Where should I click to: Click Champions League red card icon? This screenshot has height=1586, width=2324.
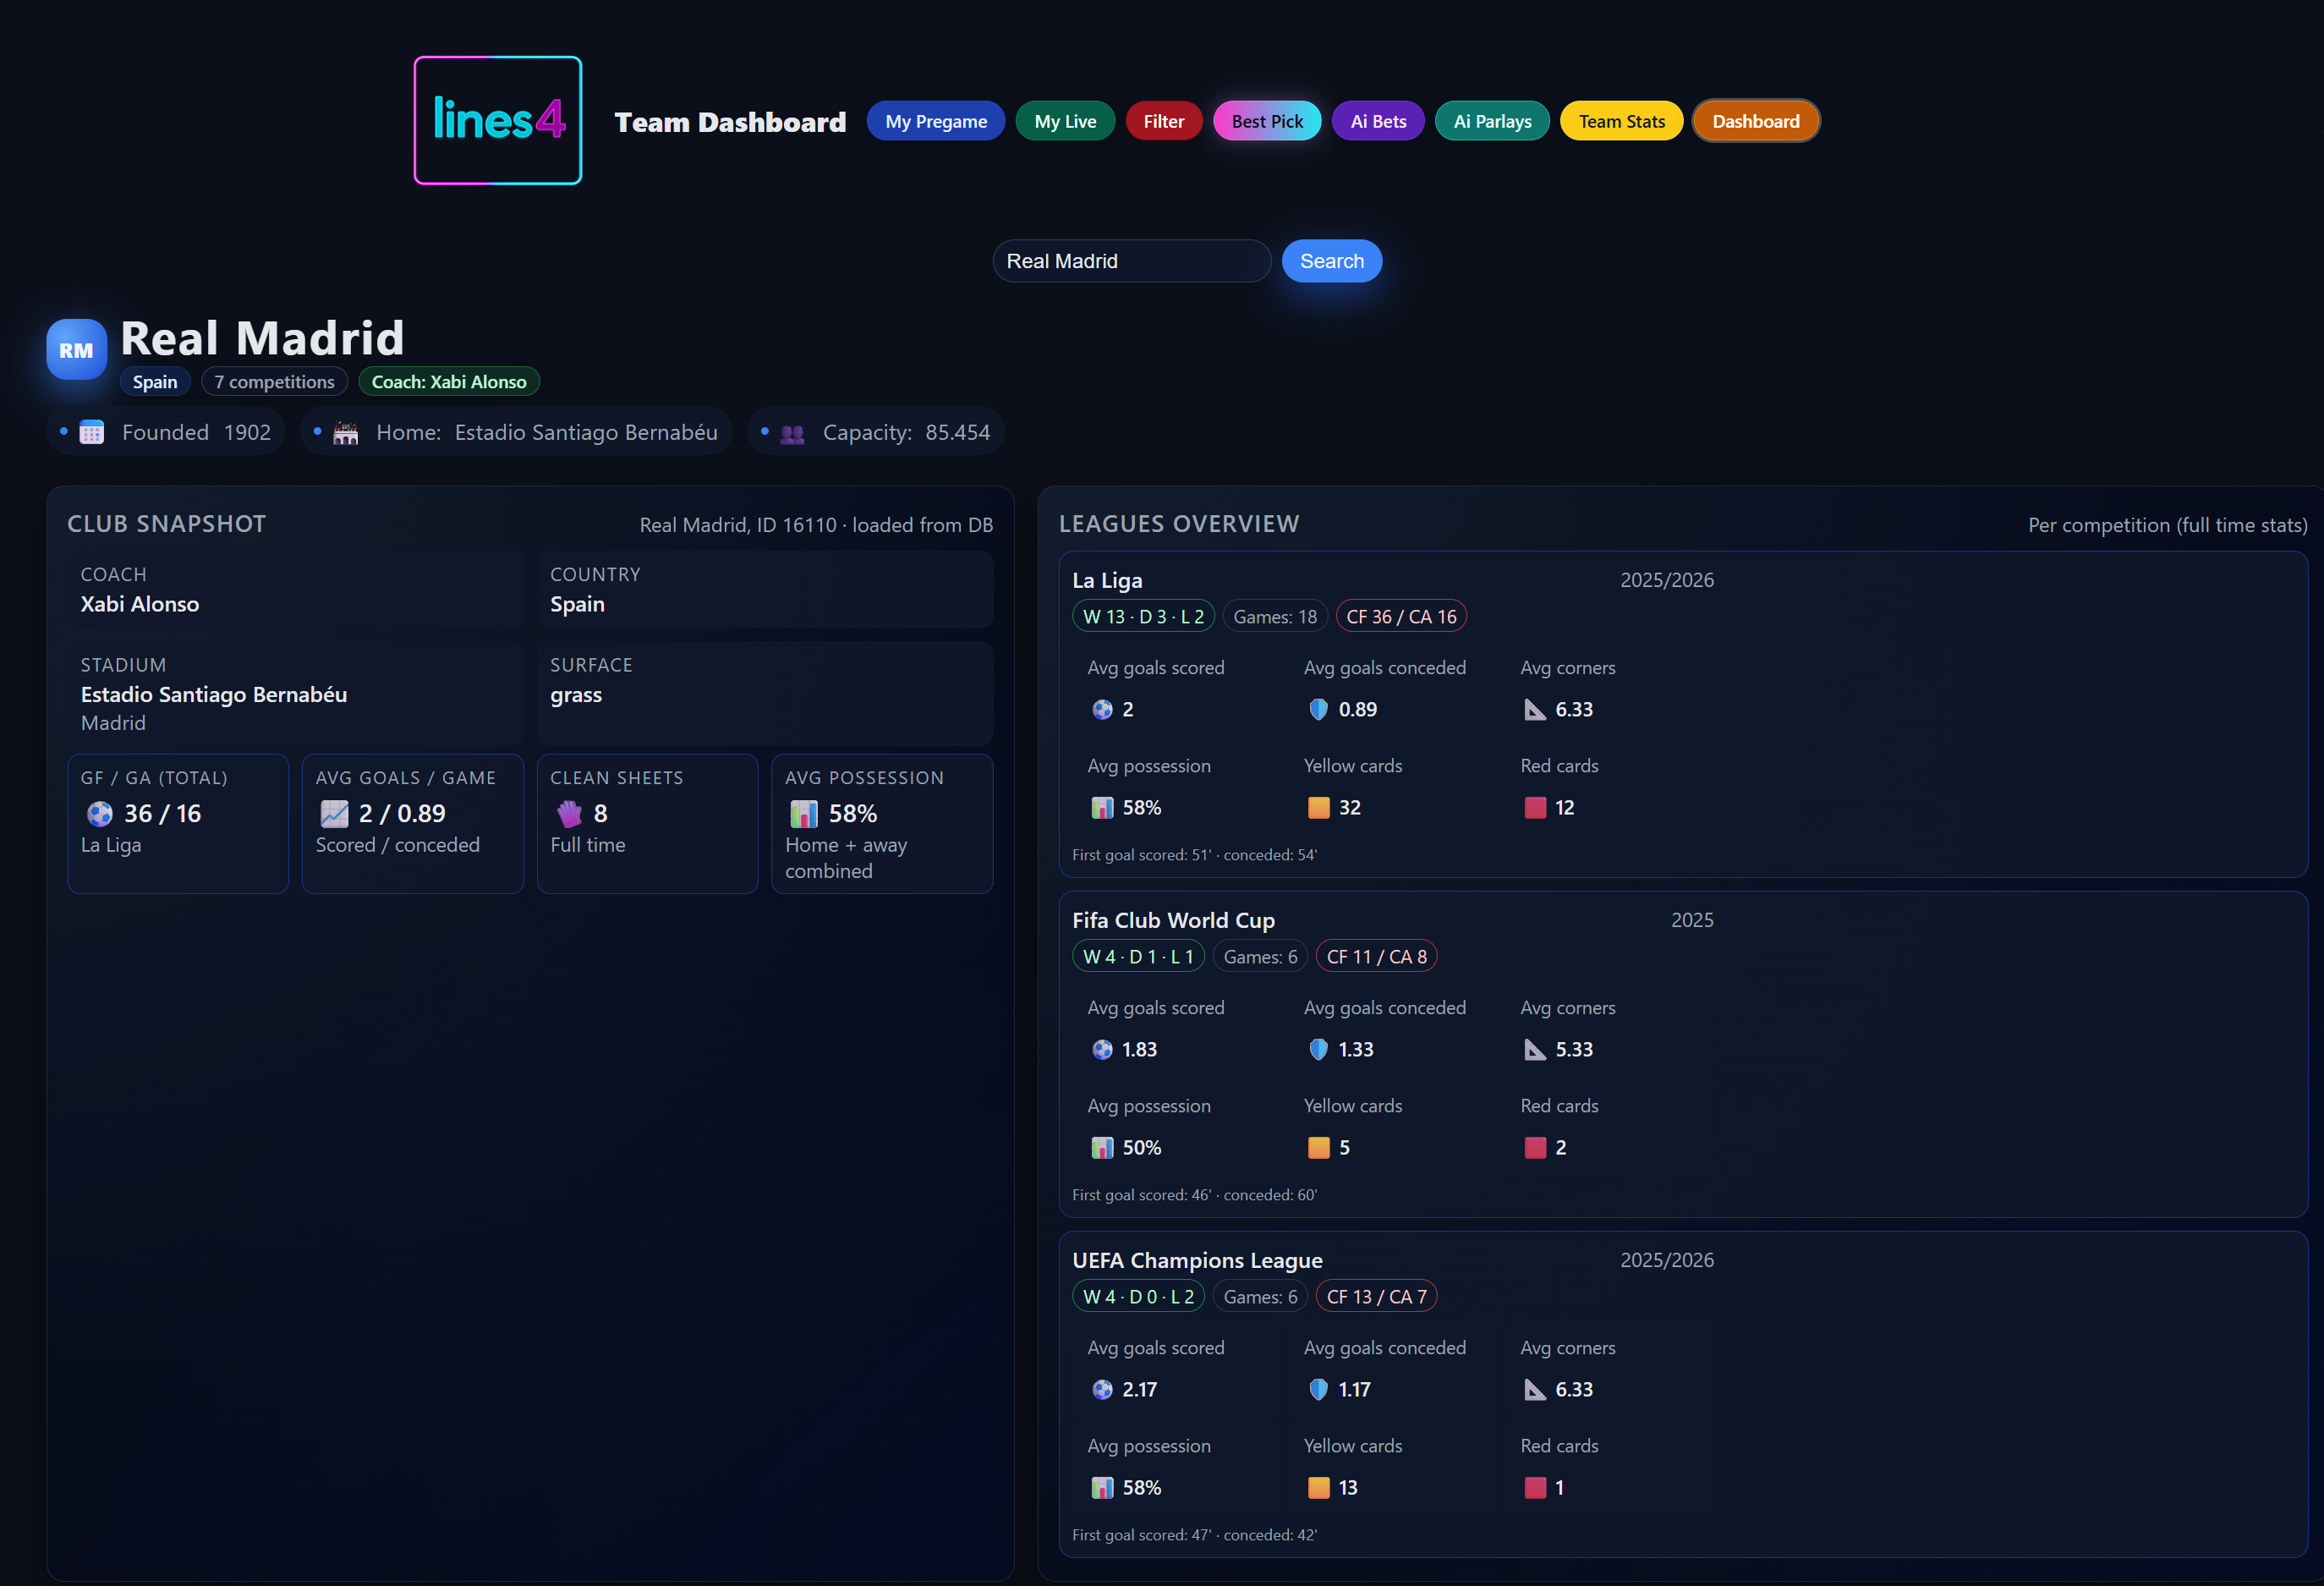point(1535,1487)
